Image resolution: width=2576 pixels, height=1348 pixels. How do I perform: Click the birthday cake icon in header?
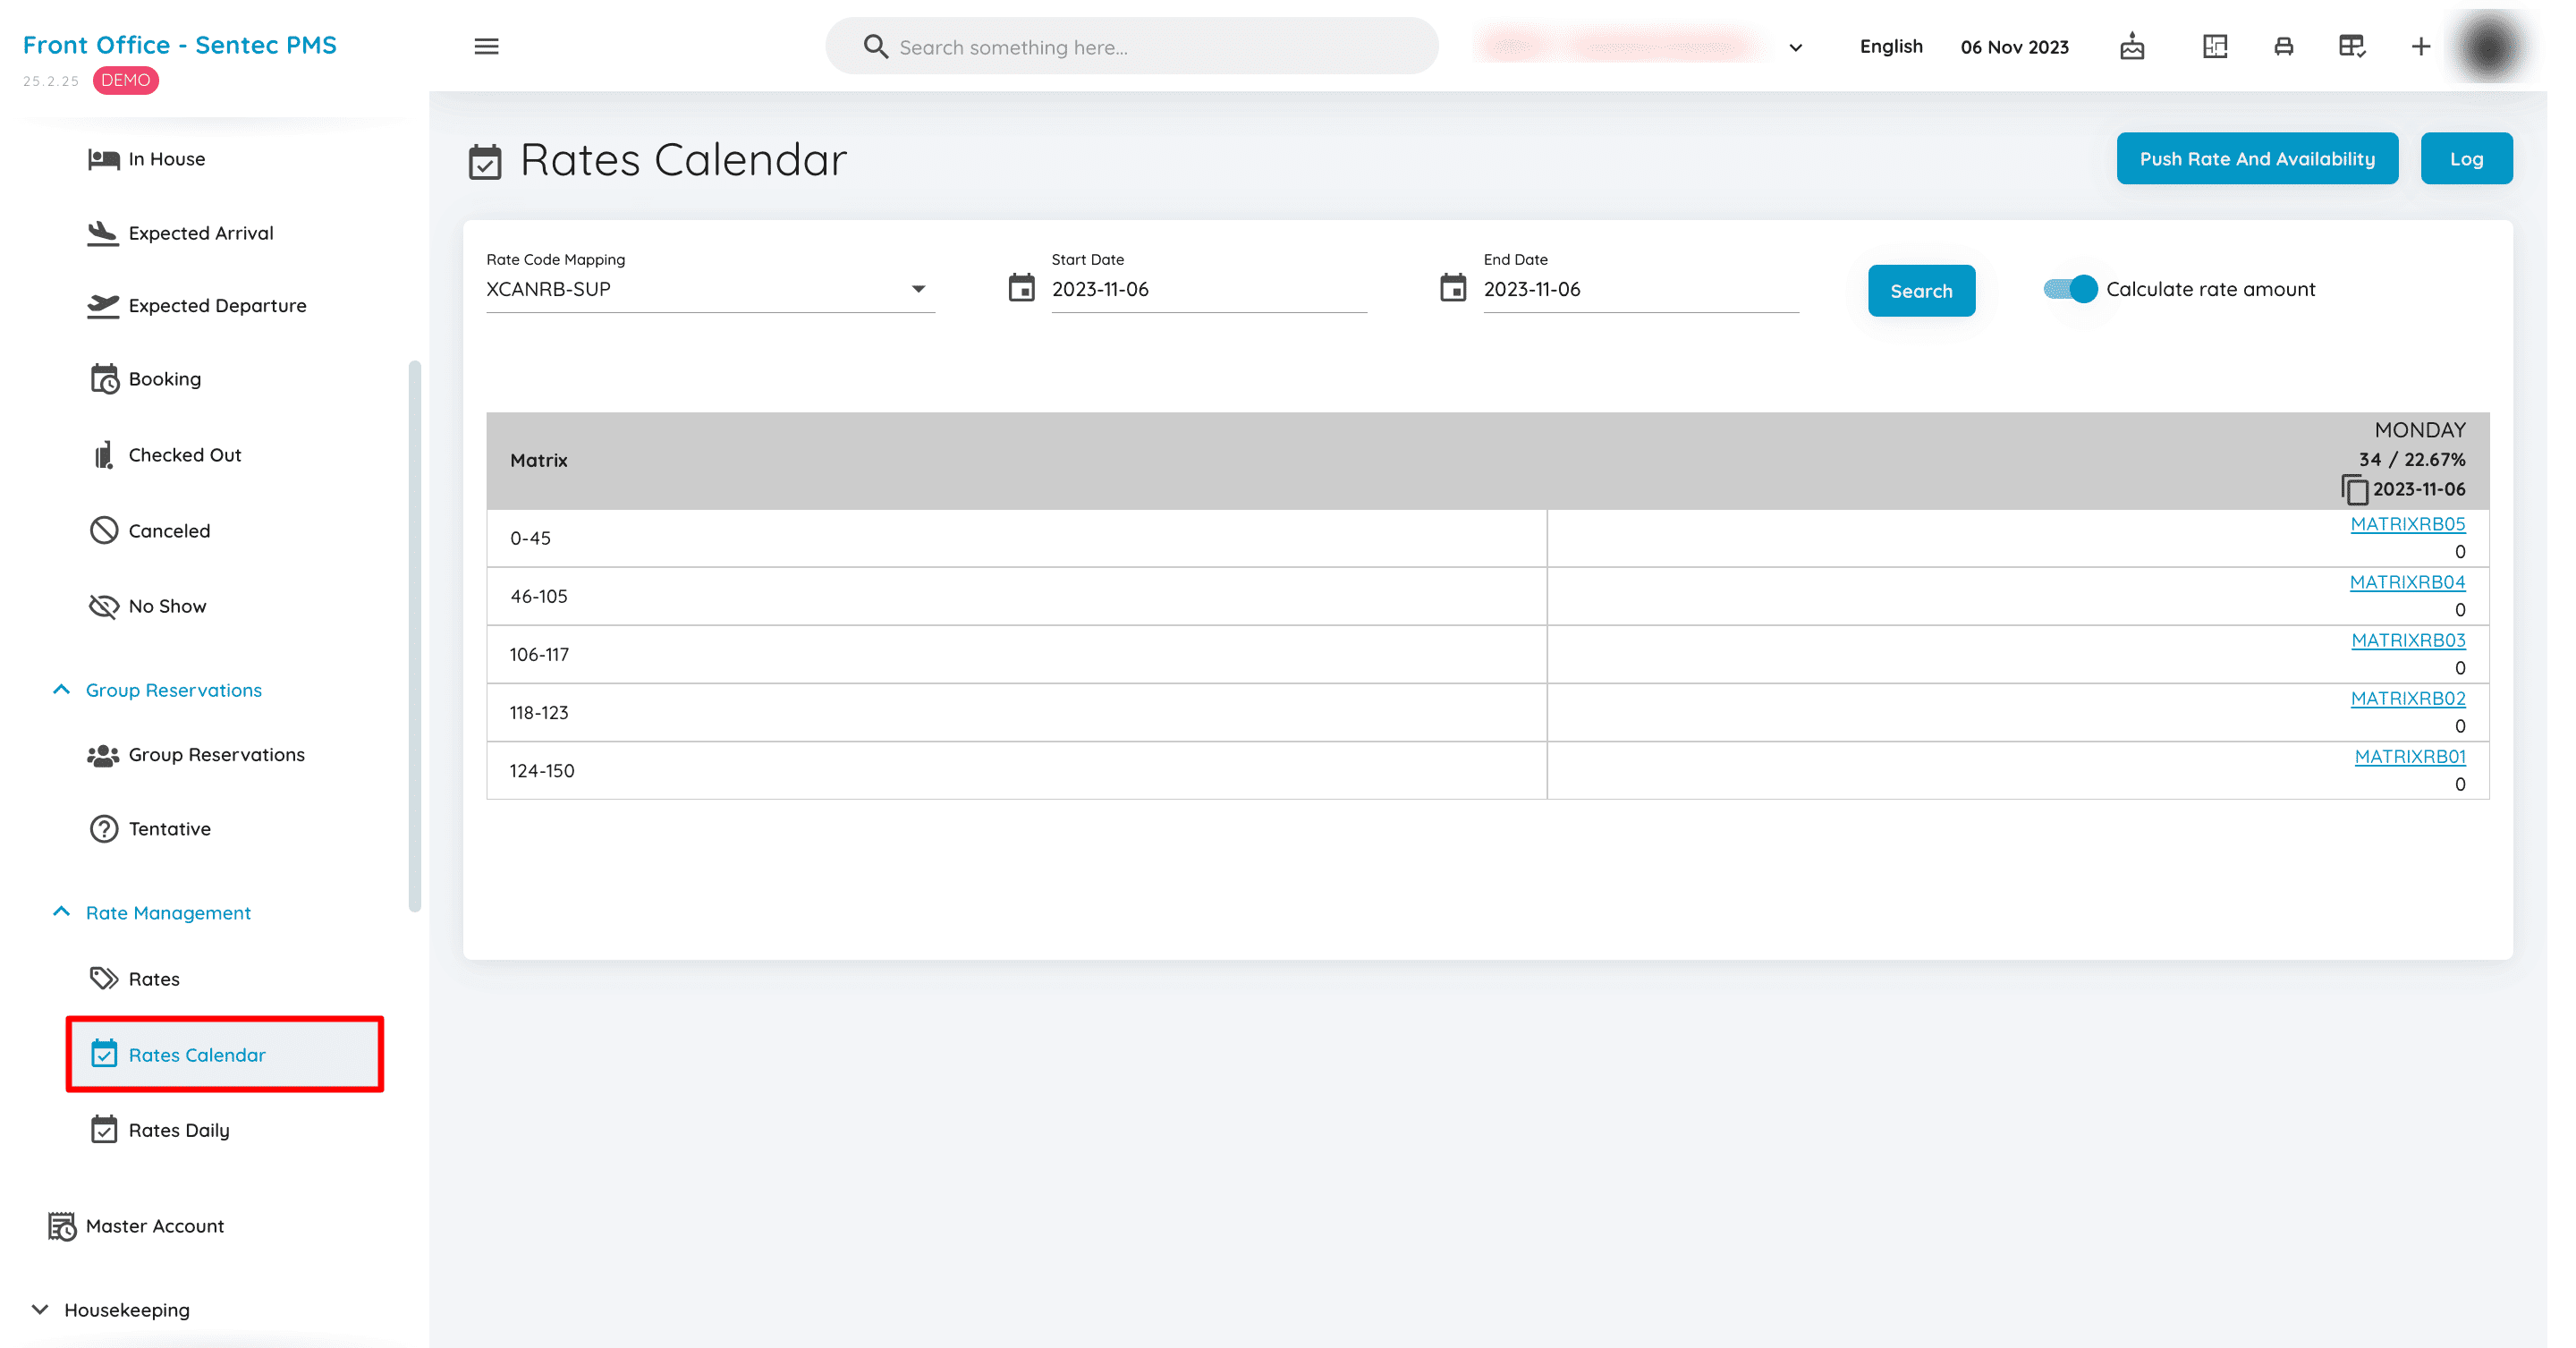tap(2131, 46)
